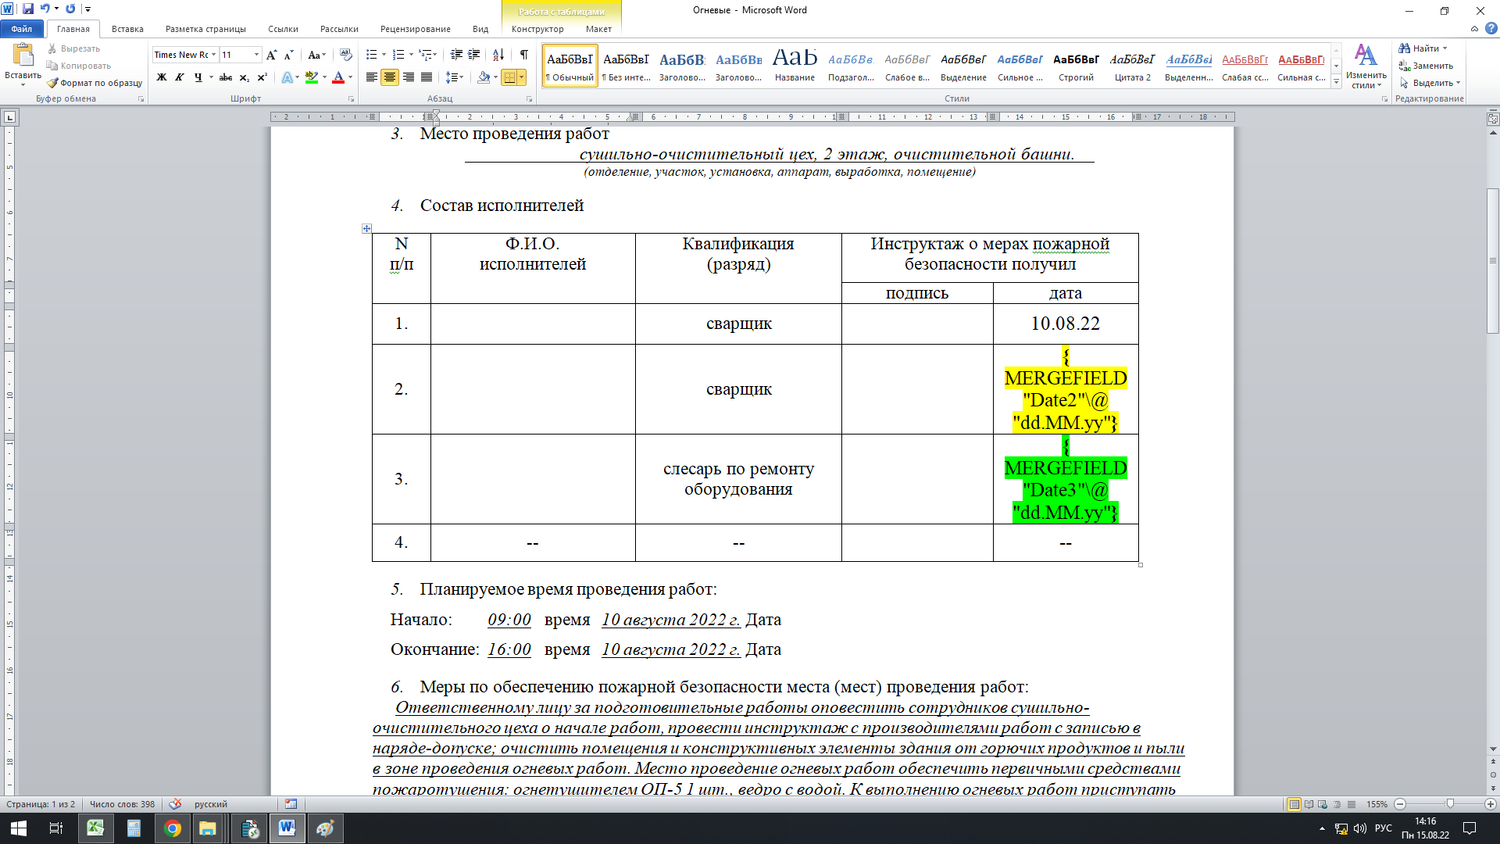Viewport: 1500px width, 844px height.
Task: Click the table move handle above the table
Action: point(366,229)
